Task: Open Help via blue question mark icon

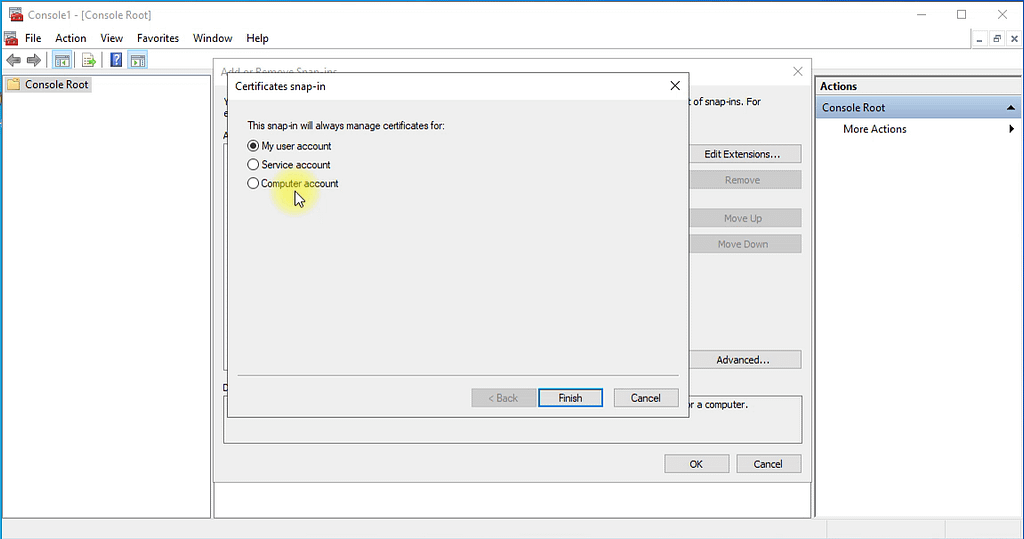Action: [116, 61]
